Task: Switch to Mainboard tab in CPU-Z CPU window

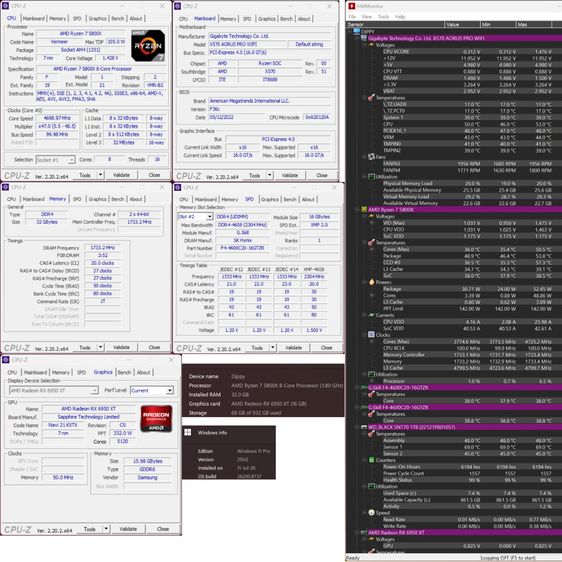Action: (34, 19)
